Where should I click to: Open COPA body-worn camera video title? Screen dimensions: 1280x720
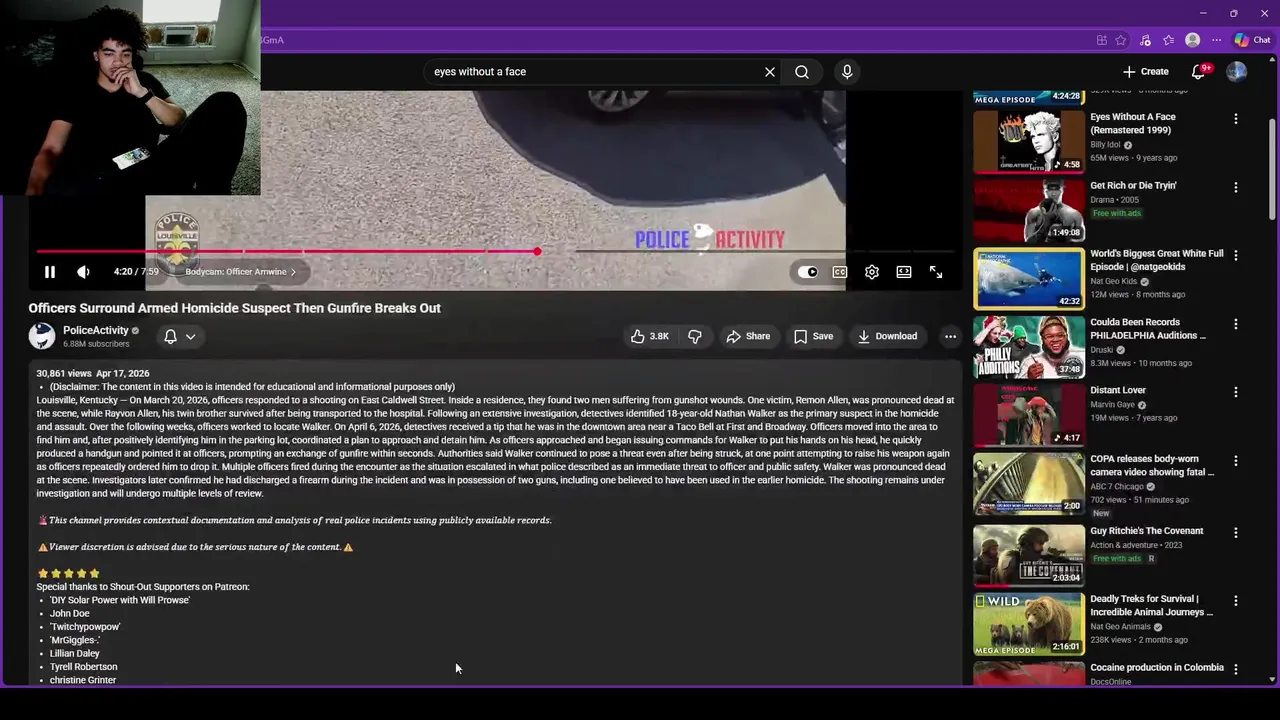tap(1152, 465)
